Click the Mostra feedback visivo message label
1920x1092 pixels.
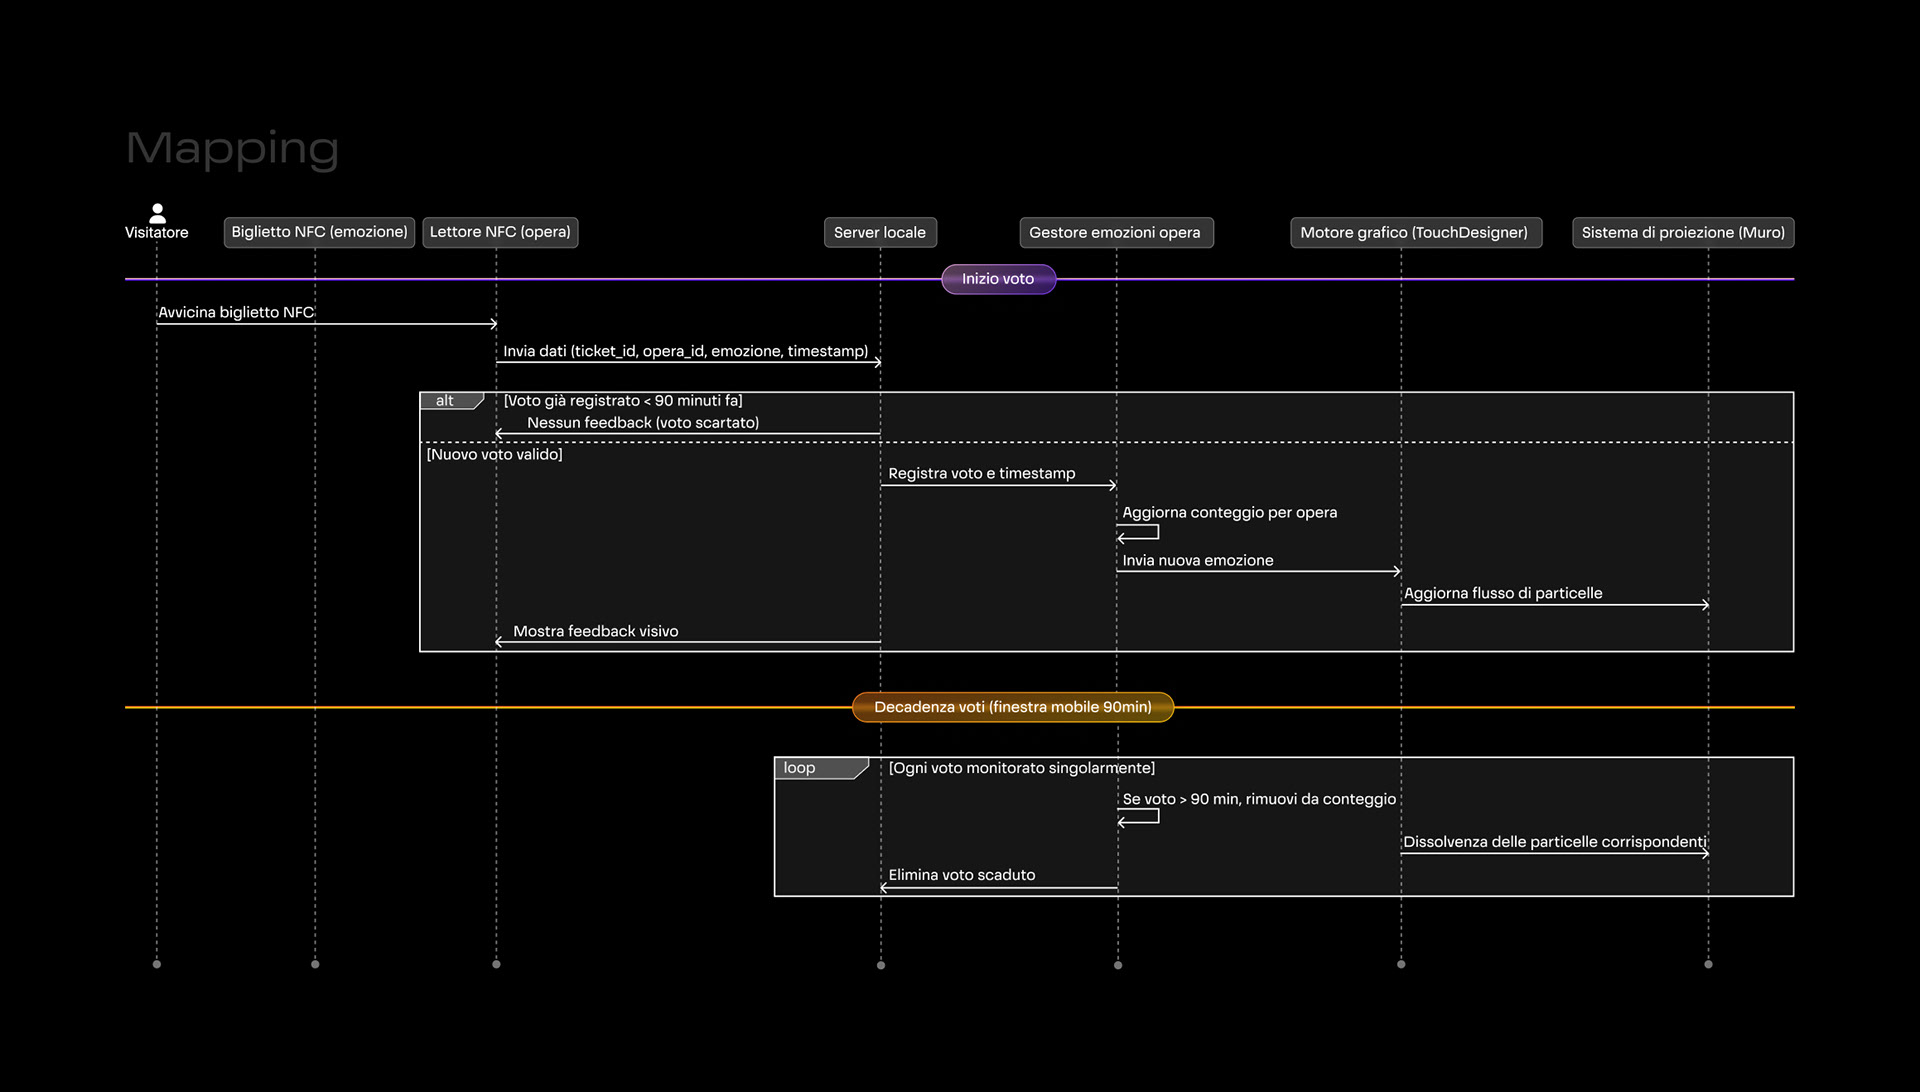596,631
